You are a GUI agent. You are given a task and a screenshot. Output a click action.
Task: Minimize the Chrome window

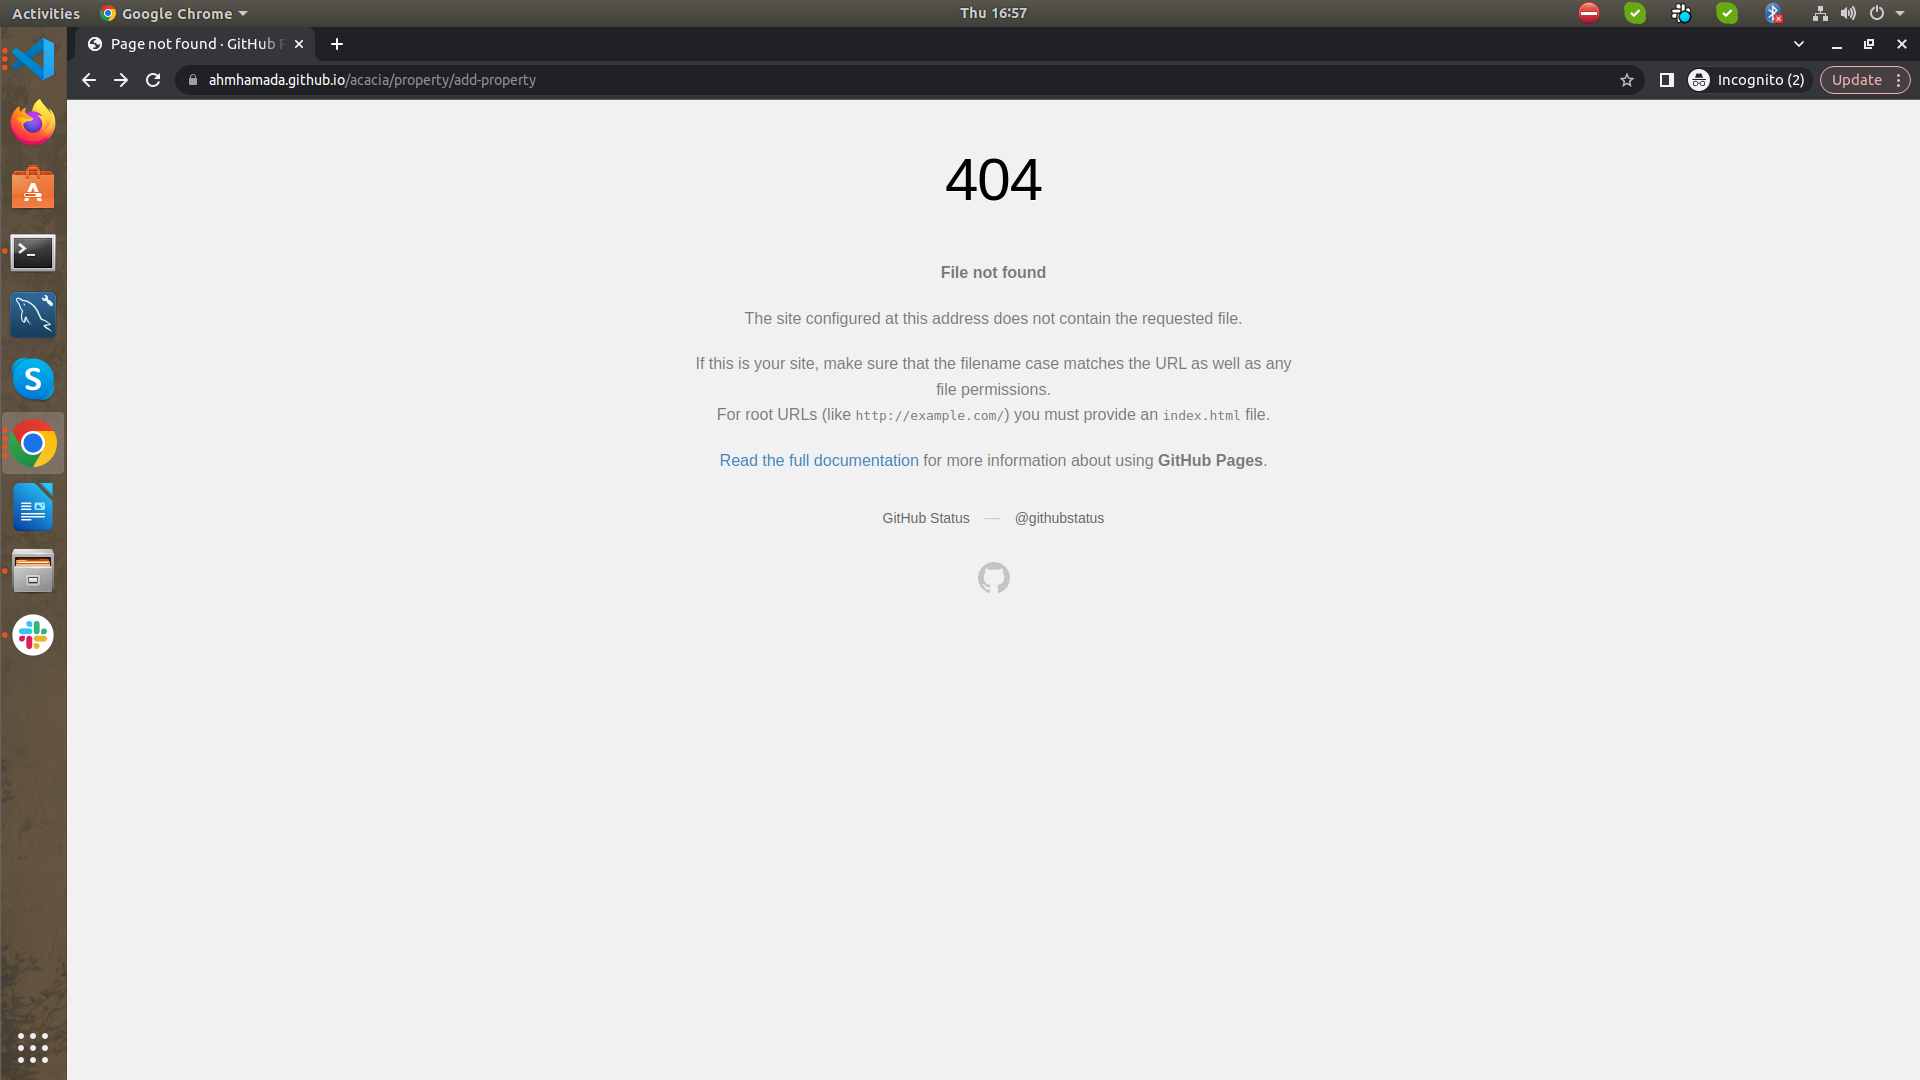(x=1837, y=44)
